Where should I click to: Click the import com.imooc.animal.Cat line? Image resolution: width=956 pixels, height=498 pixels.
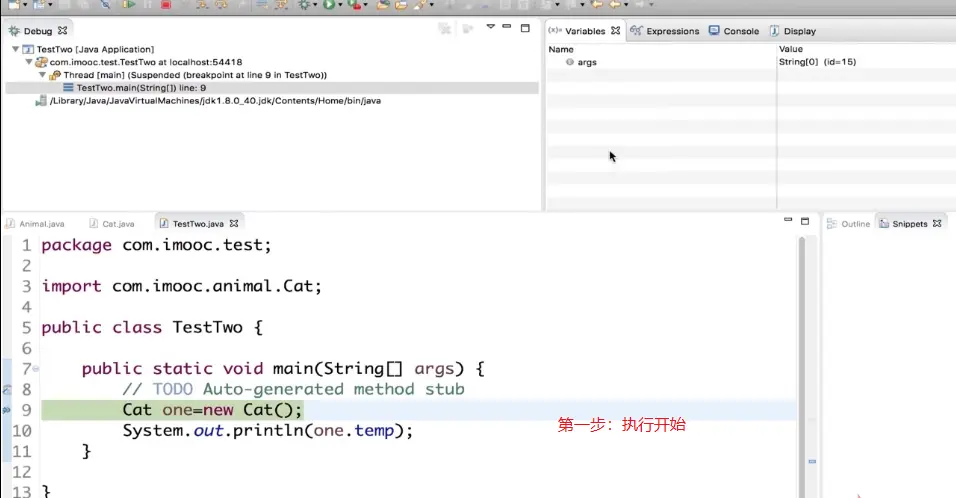click(181, 286)
